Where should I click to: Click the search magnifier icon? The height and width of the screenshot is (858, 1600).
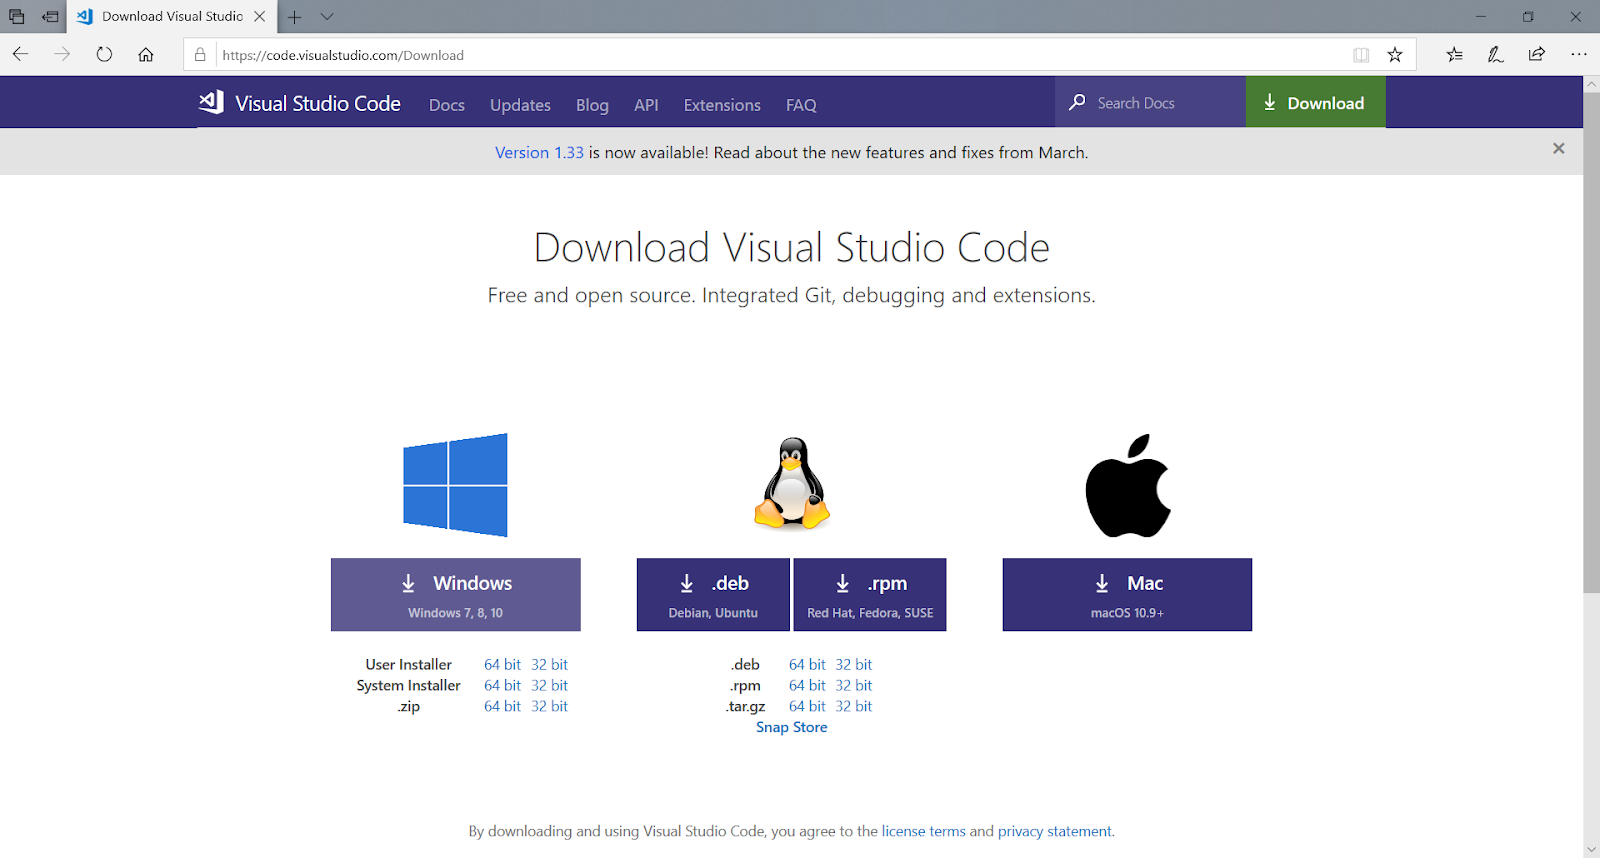(1077, 102)
